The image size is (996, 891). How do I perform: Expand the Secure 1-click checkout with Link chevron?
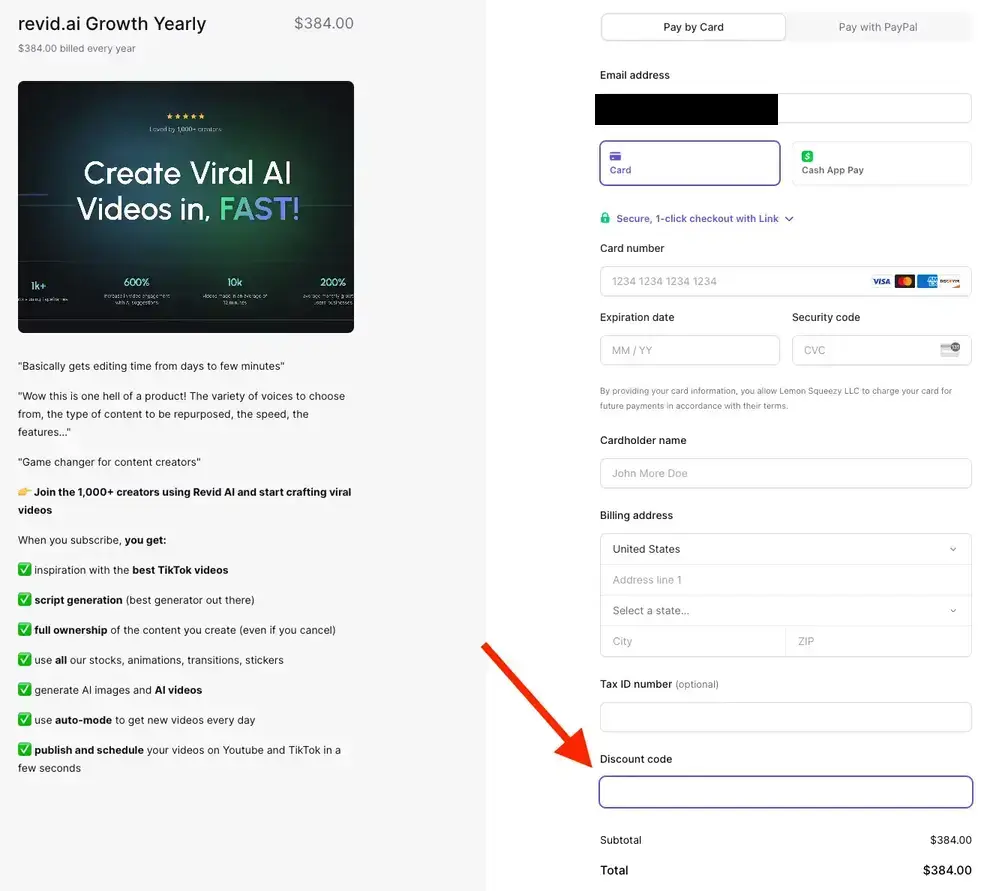point(789,219)
